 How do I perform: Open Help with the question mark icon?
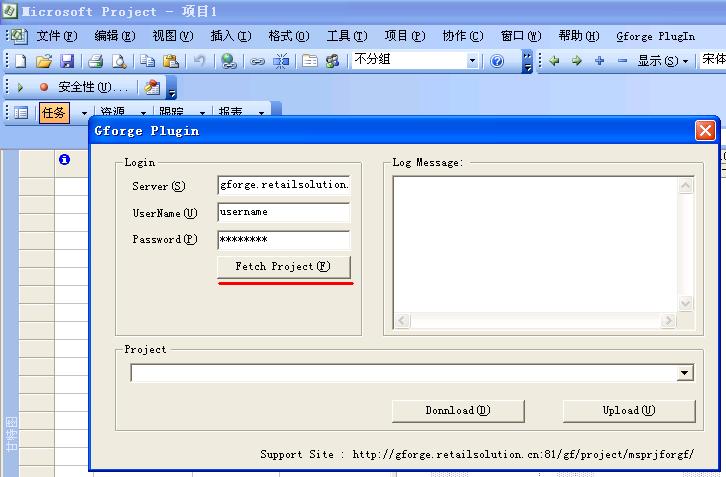tap(497, 61)
